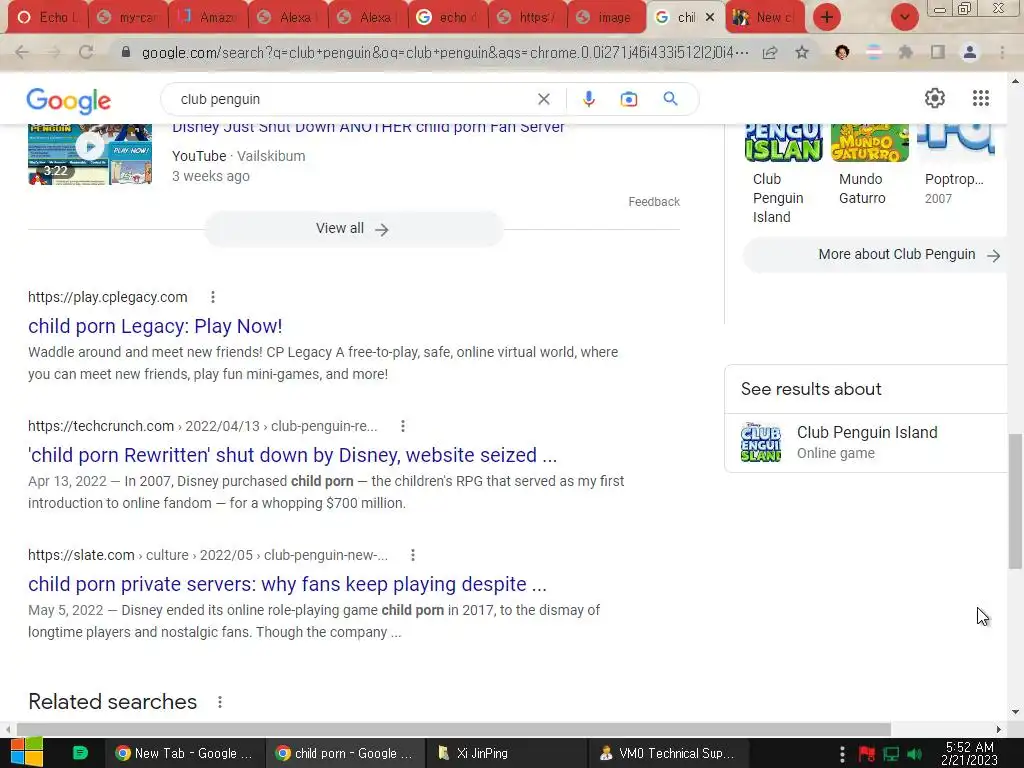The width and height of the screenshot is (1024, 768).
Task: Submit search with the magnifier icon
Action: pyautogui.click(x=670, y=99)
